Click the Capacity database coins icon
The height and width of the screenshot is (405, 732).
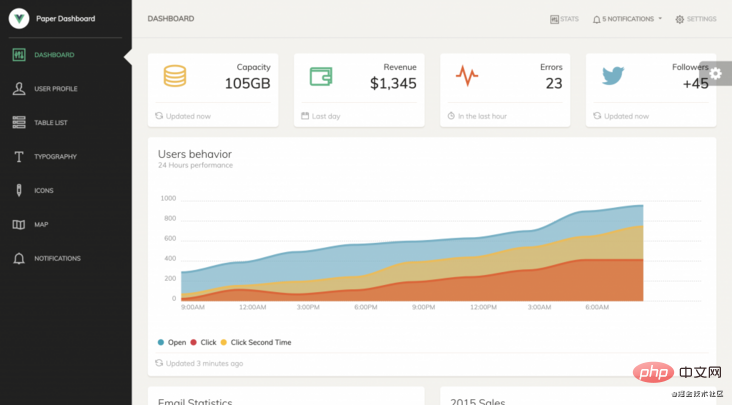click(x=175, y=76)
